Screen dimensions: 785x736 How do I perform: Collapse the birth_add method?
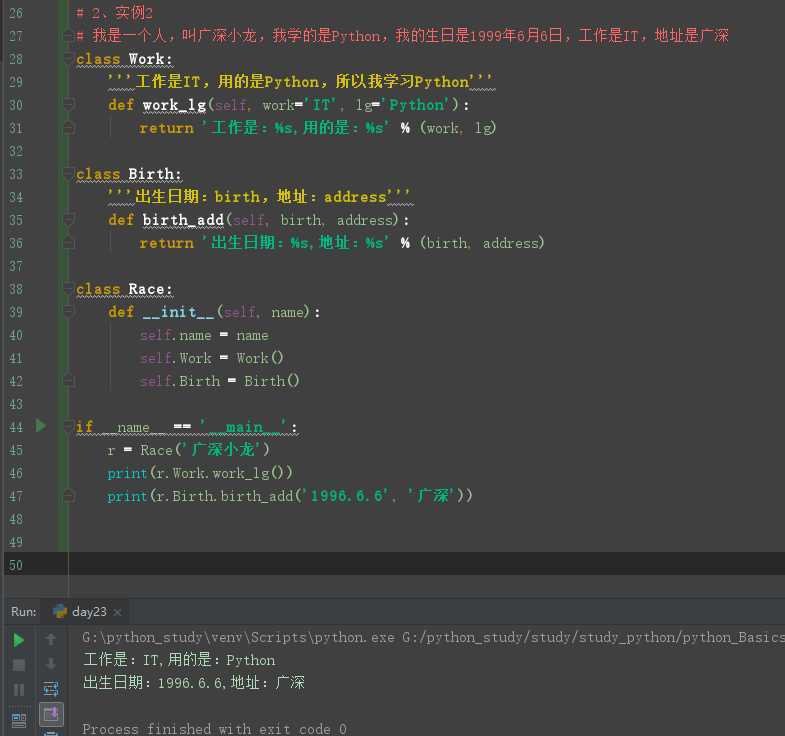click(x=69, y=220)
